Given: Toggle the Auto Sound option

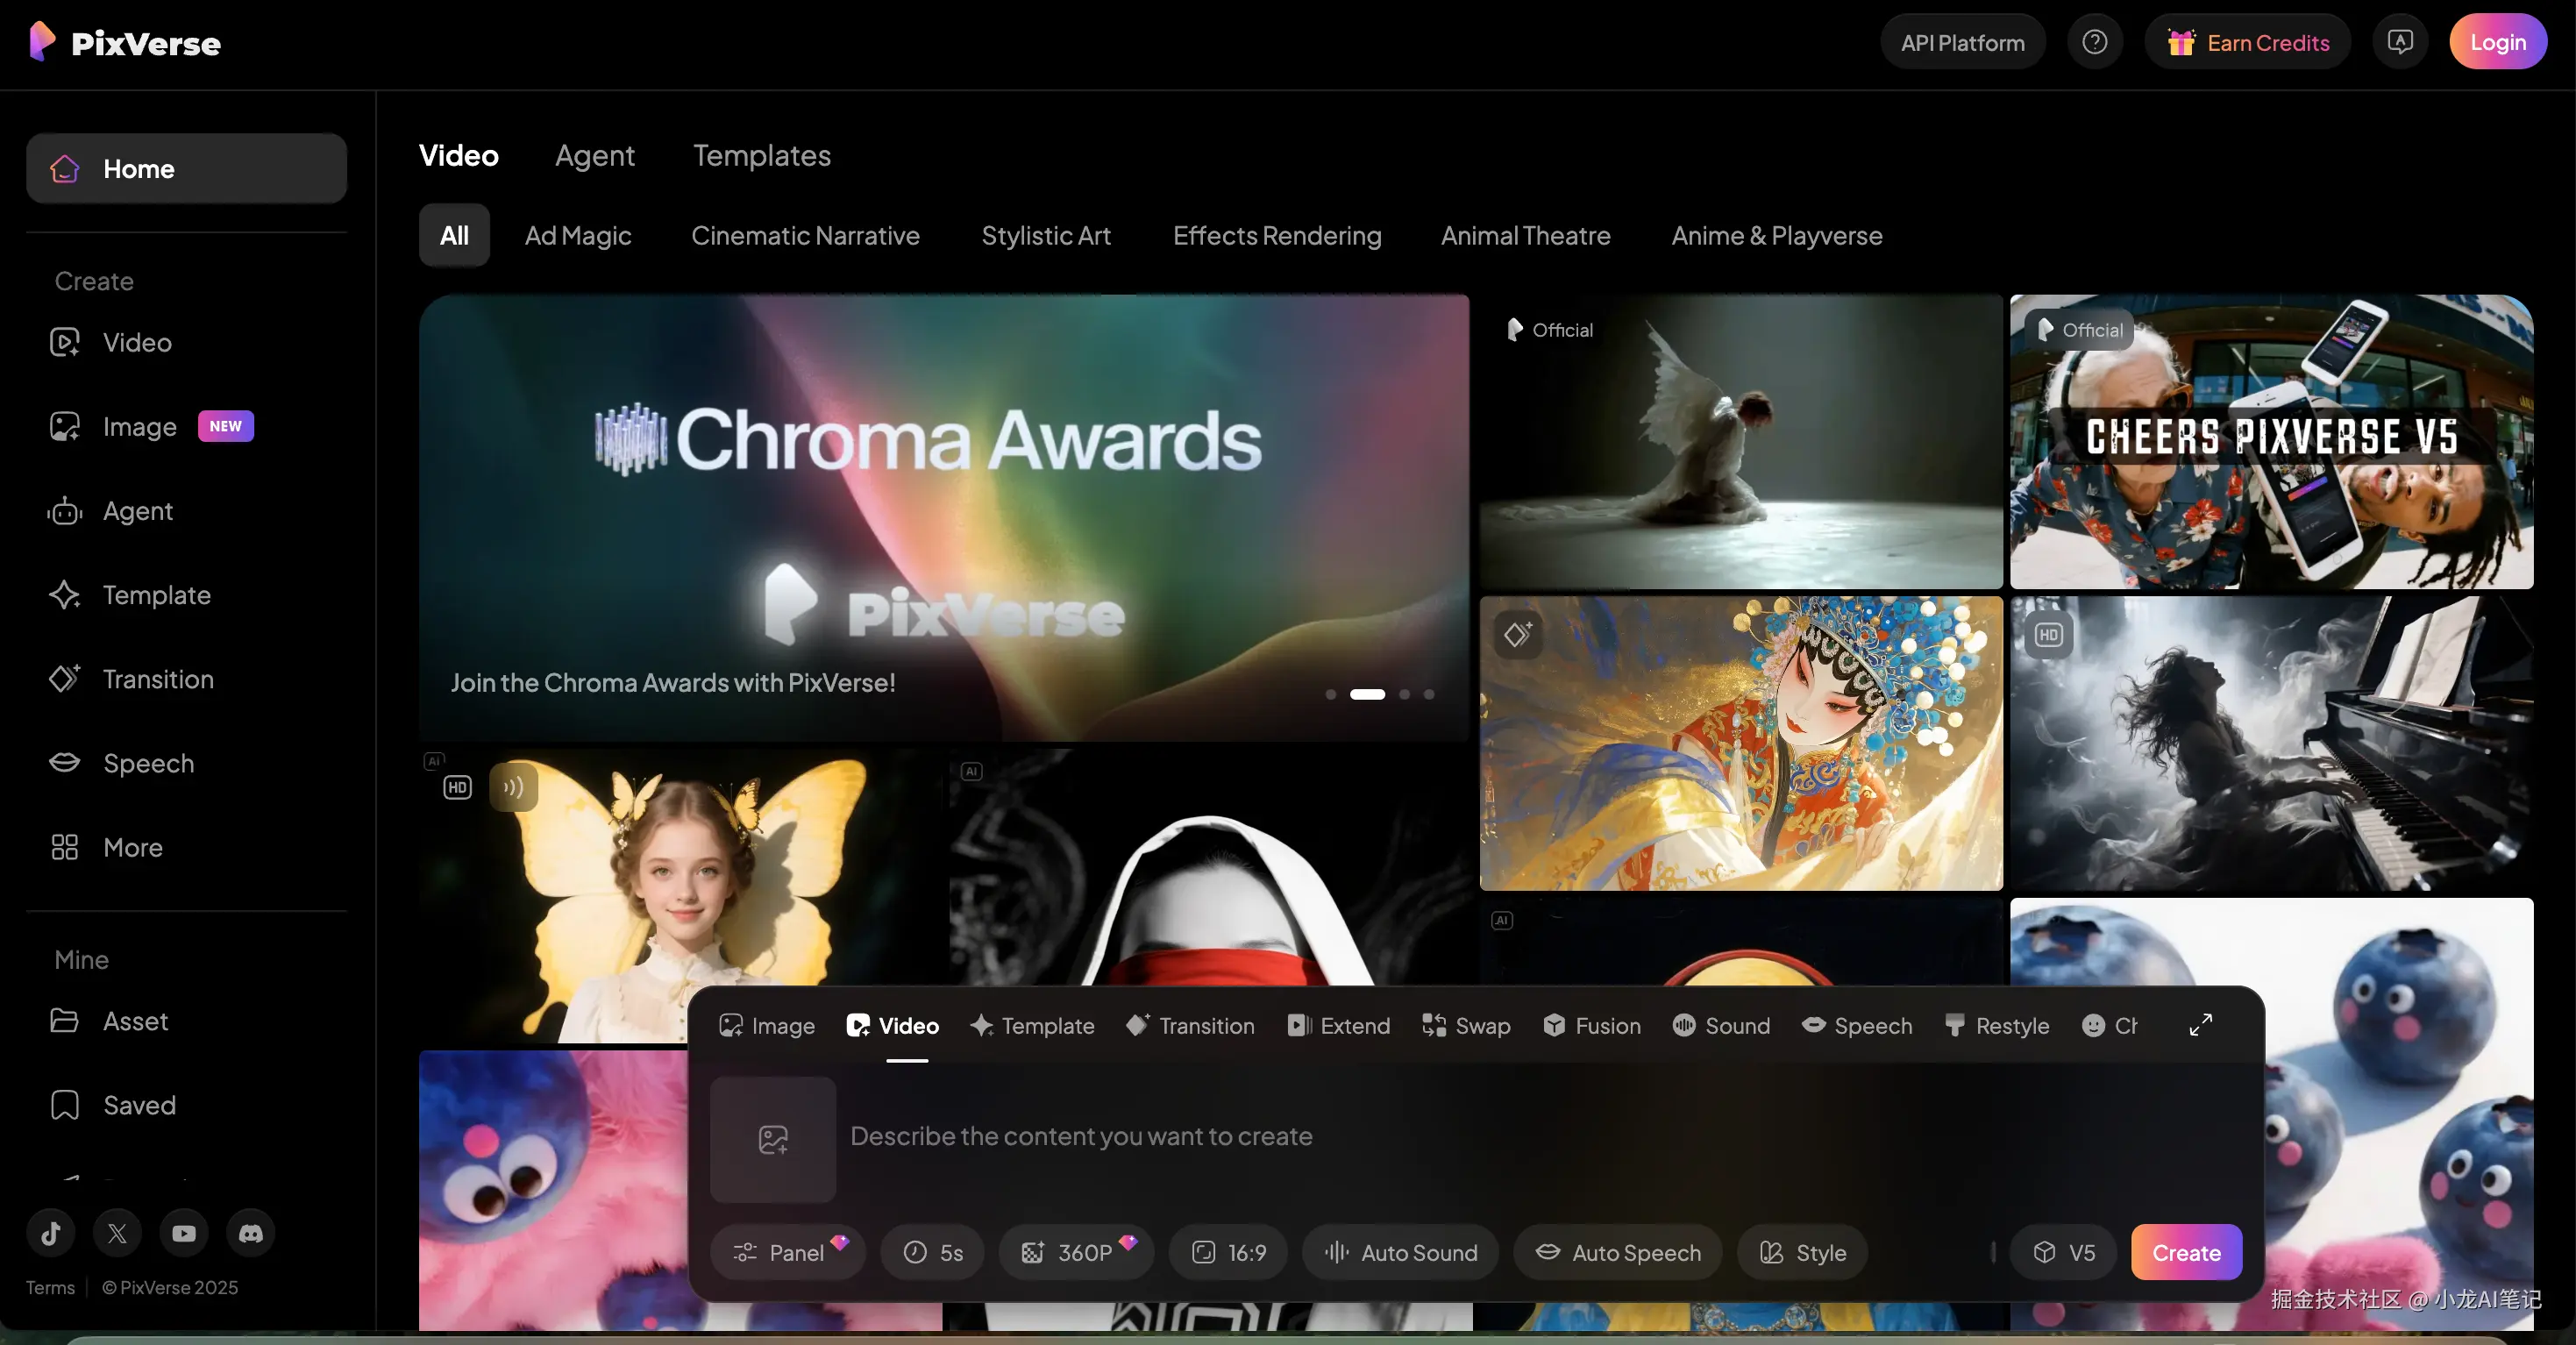Looking at the screenshot, I should 1400,1252.
